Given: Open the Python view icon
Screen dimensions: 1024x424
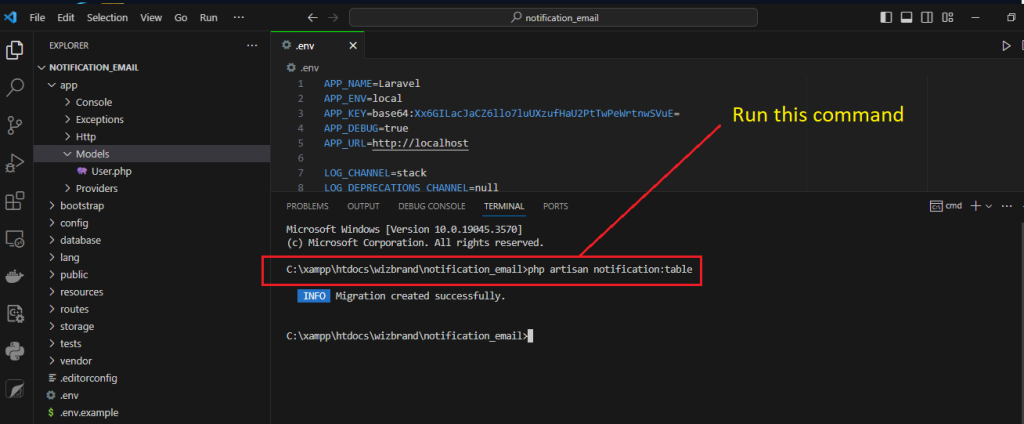Looking at the screenshot, I should [15, 351].
